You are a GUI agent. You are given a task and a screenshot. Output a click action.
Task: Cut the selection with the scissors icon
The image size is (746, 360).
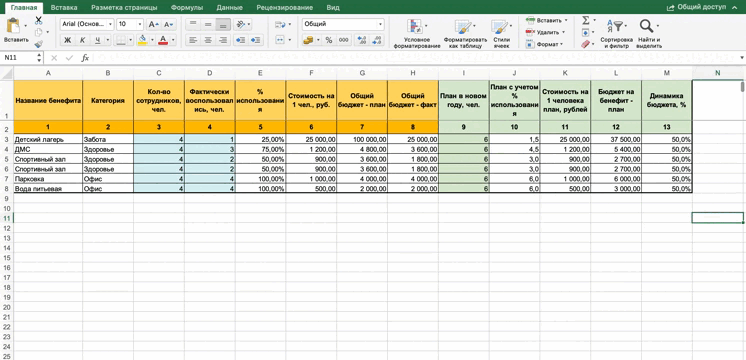click(x=39, y=20)
